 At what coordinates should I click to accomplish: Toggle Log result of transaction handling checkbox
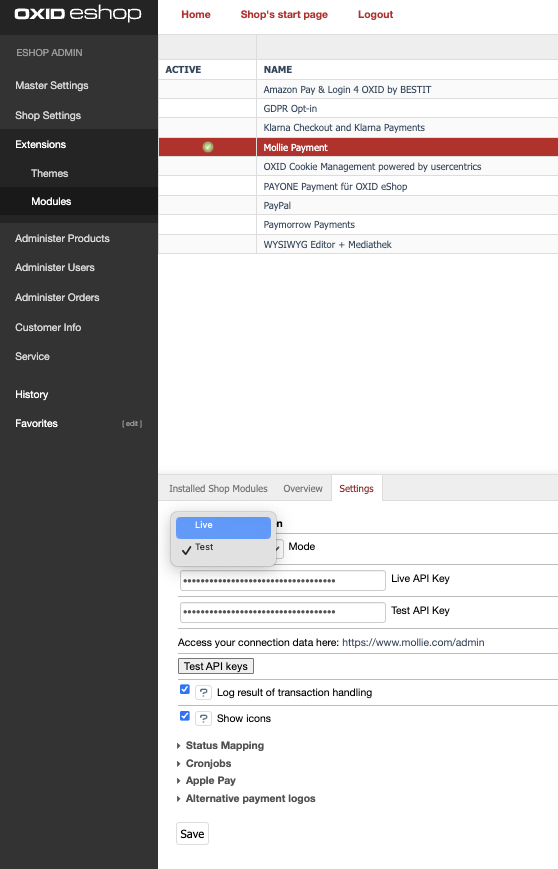pos(185,689)
